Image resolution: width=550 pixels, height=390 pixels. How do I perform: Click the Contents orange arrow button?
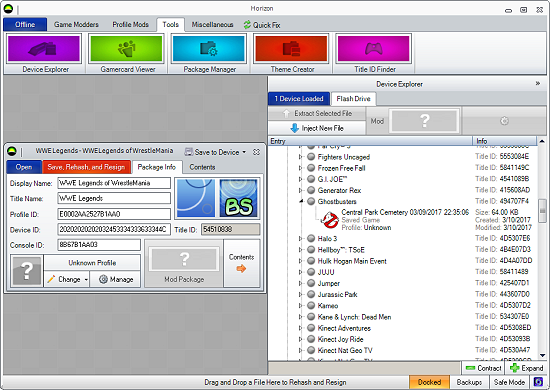(x=241, y=263)
